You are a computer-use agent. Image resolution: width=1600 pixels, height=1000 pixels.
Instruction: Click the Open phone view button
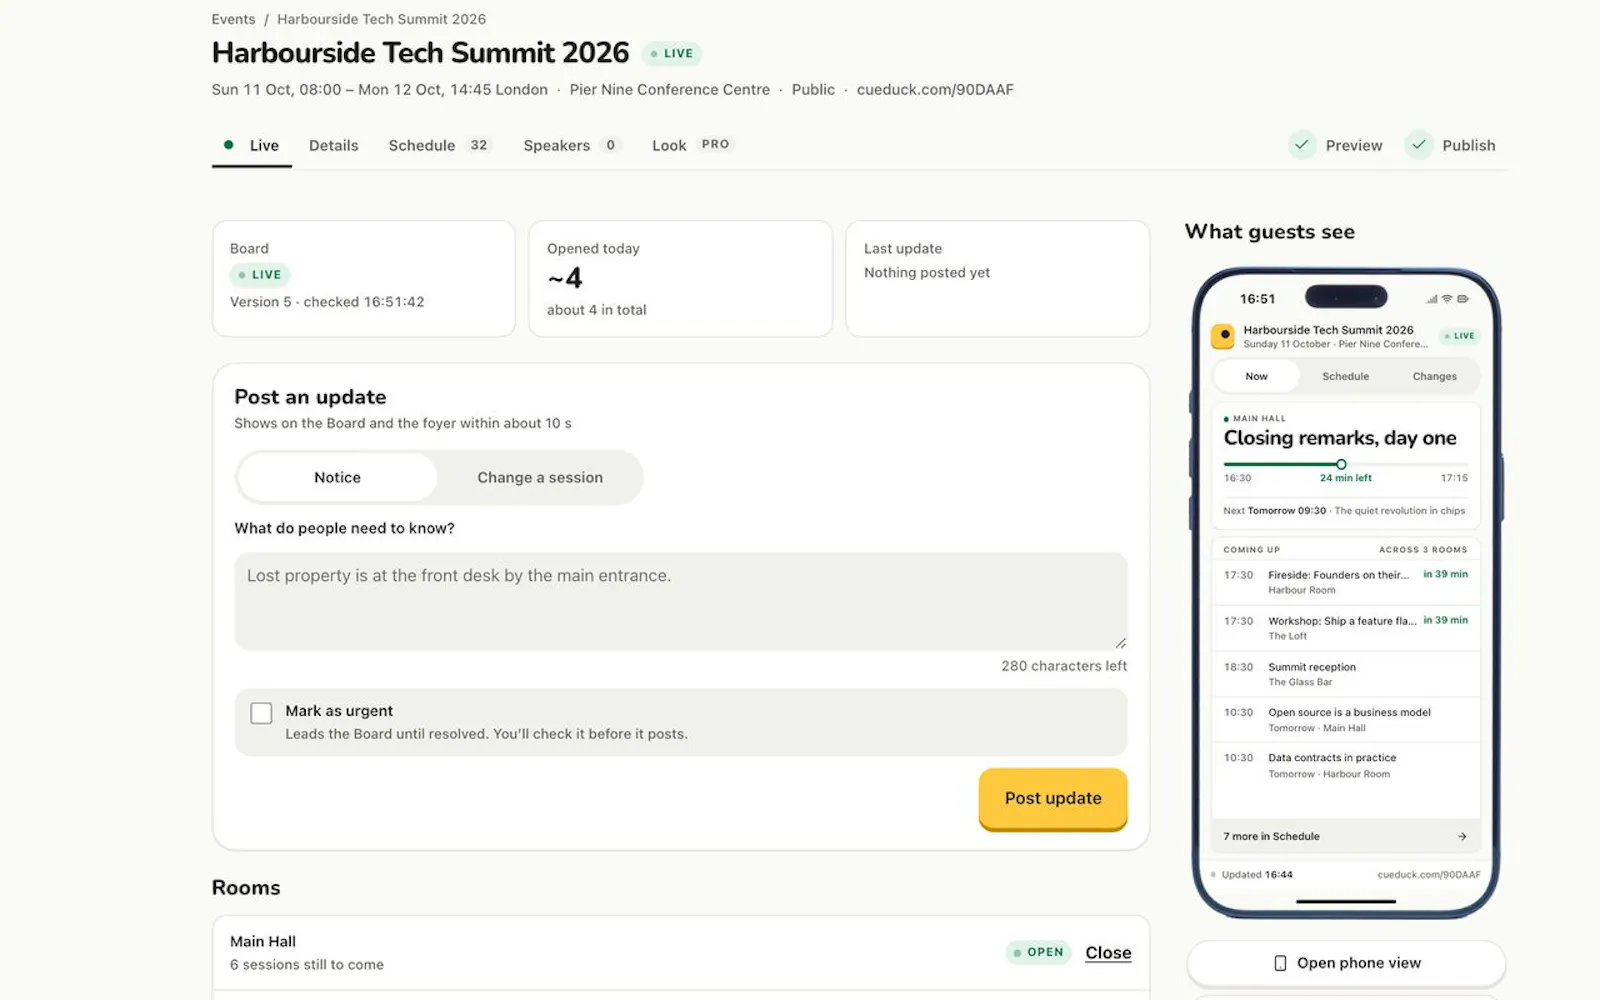coord(1346,963)
